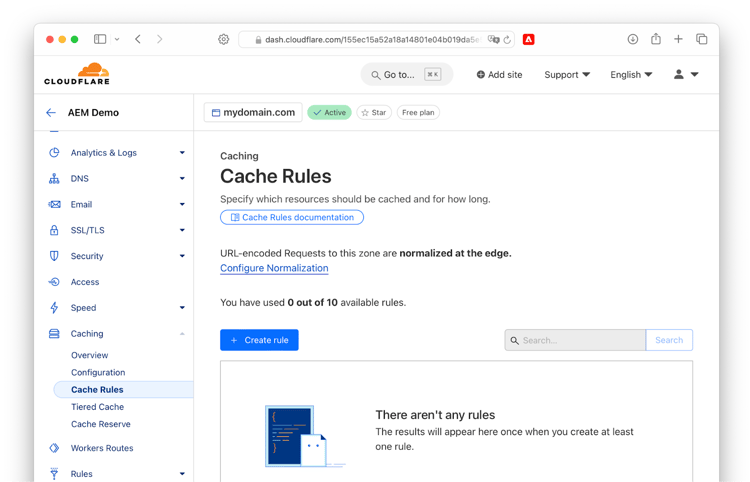Open Workers Routes in the sidebar
This screenshot has height=482, width=750.
point(102,448)
